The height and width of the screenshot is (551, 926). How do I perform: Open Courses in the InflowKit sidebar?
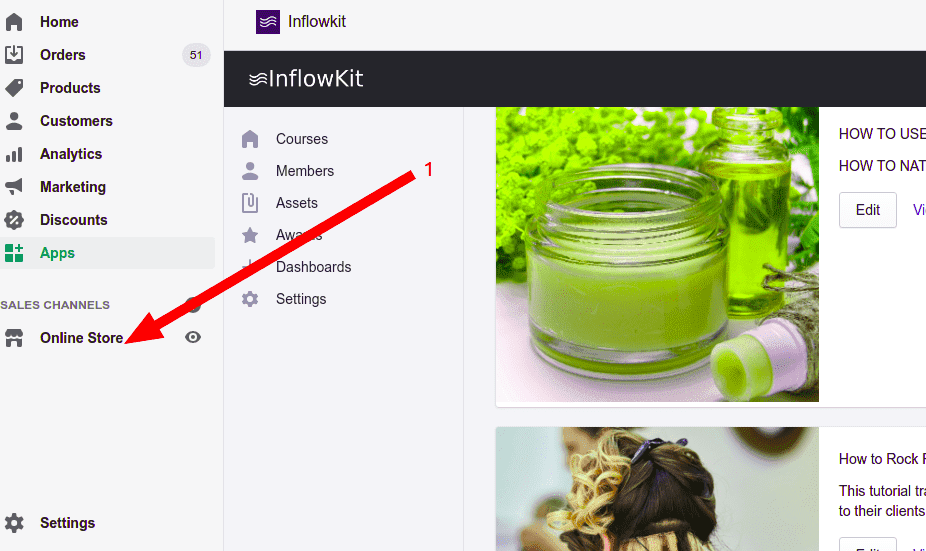coord(301,139)
